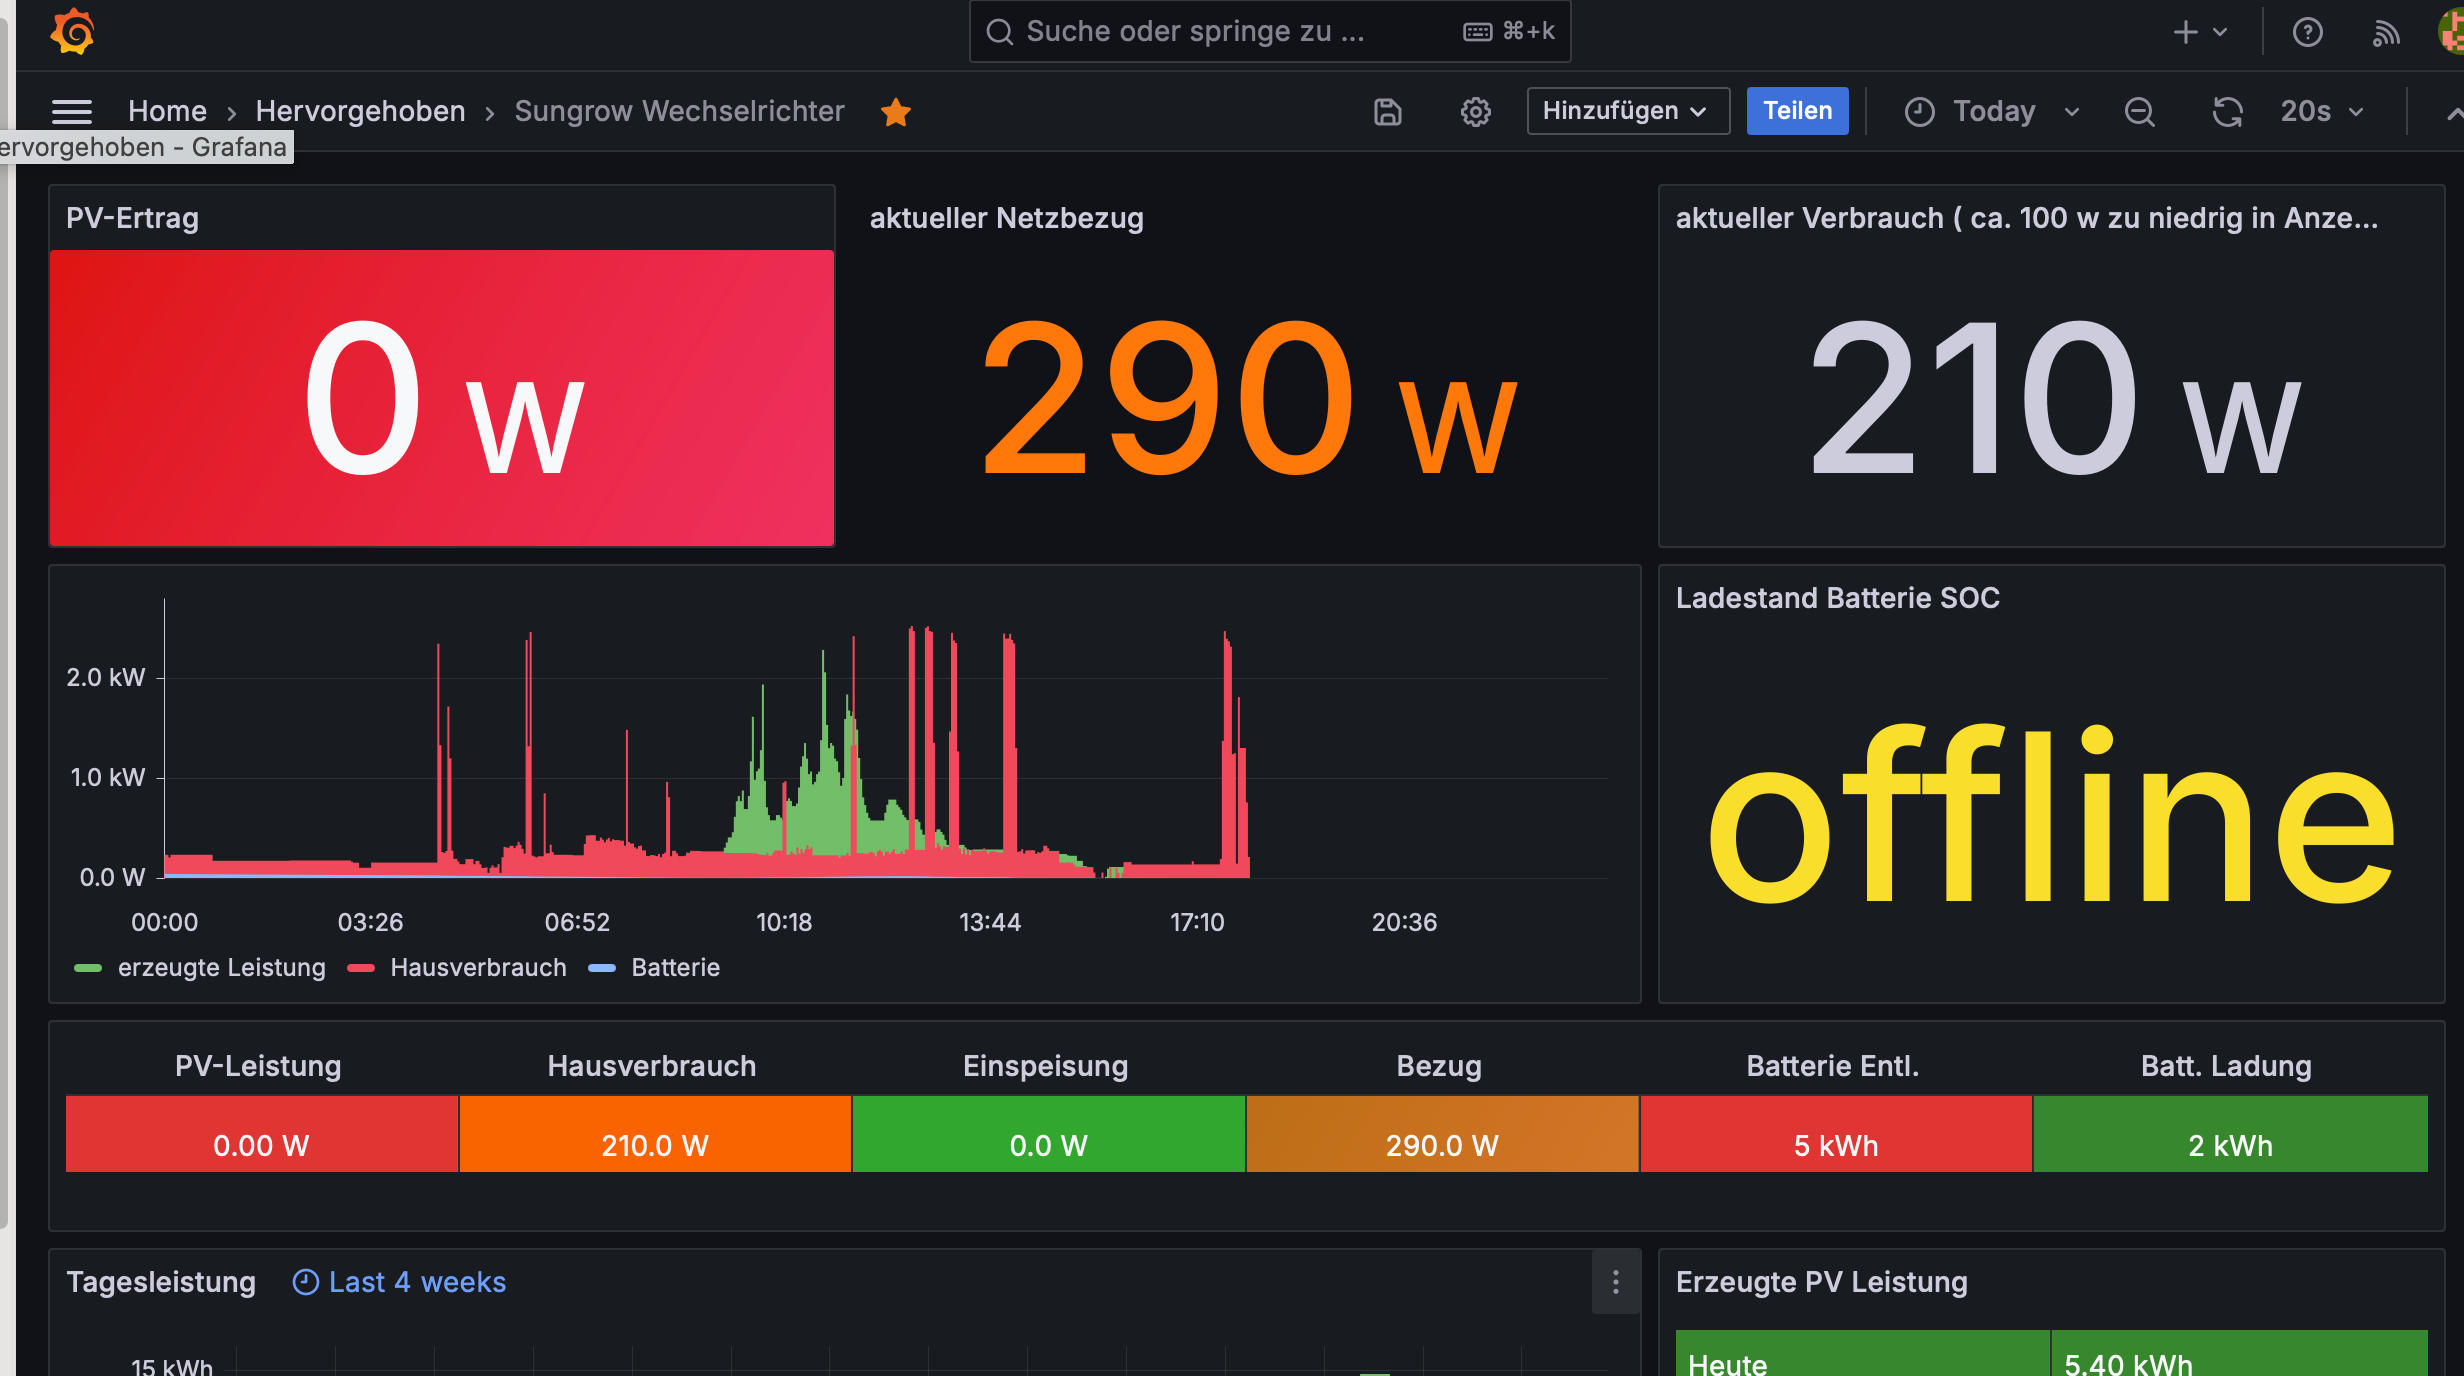Open Hervorgehoben breadcrumb item
This screenshot has height=1376, width=2464.
pos(360,111)
